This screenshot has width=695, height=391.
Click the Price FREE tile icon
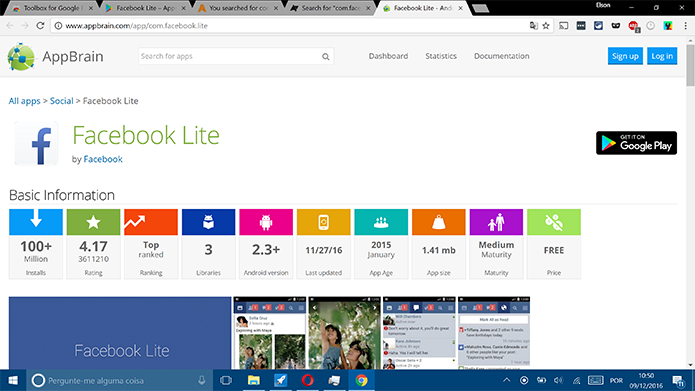[554, 222]
